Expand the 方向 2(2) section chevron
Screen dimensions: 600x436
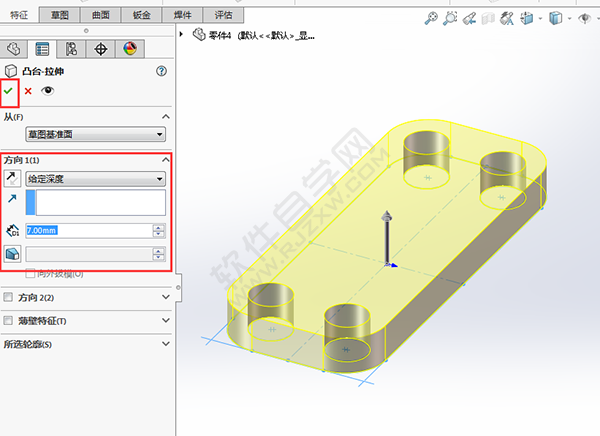coord(166,297)
